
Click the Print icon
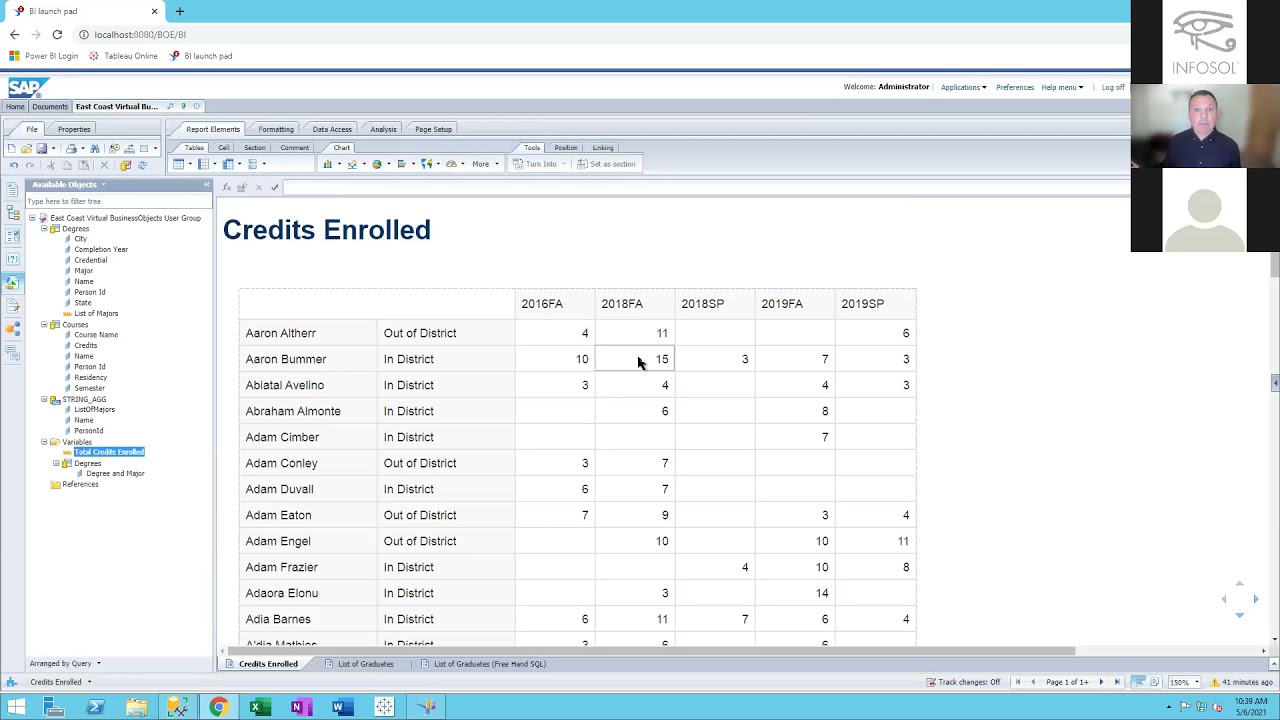click(x=71, y=148)
